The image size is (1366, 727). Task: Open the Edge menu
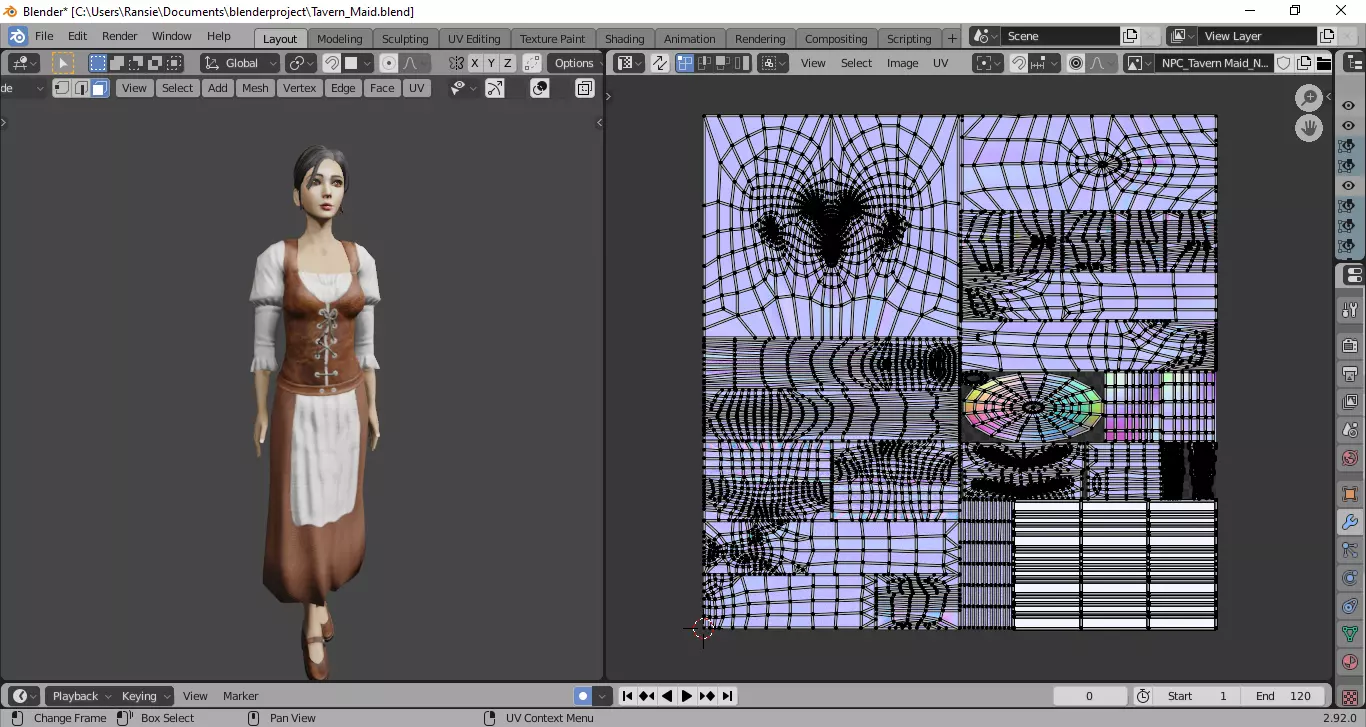pos(343,88)
